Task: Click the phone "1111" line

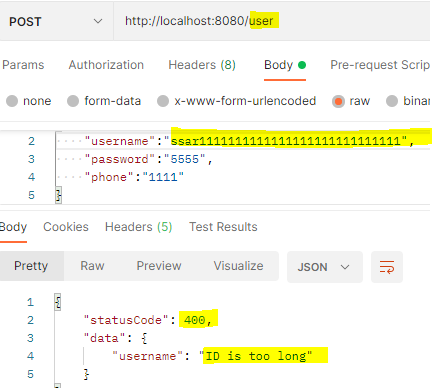Action: click(134, 177)
